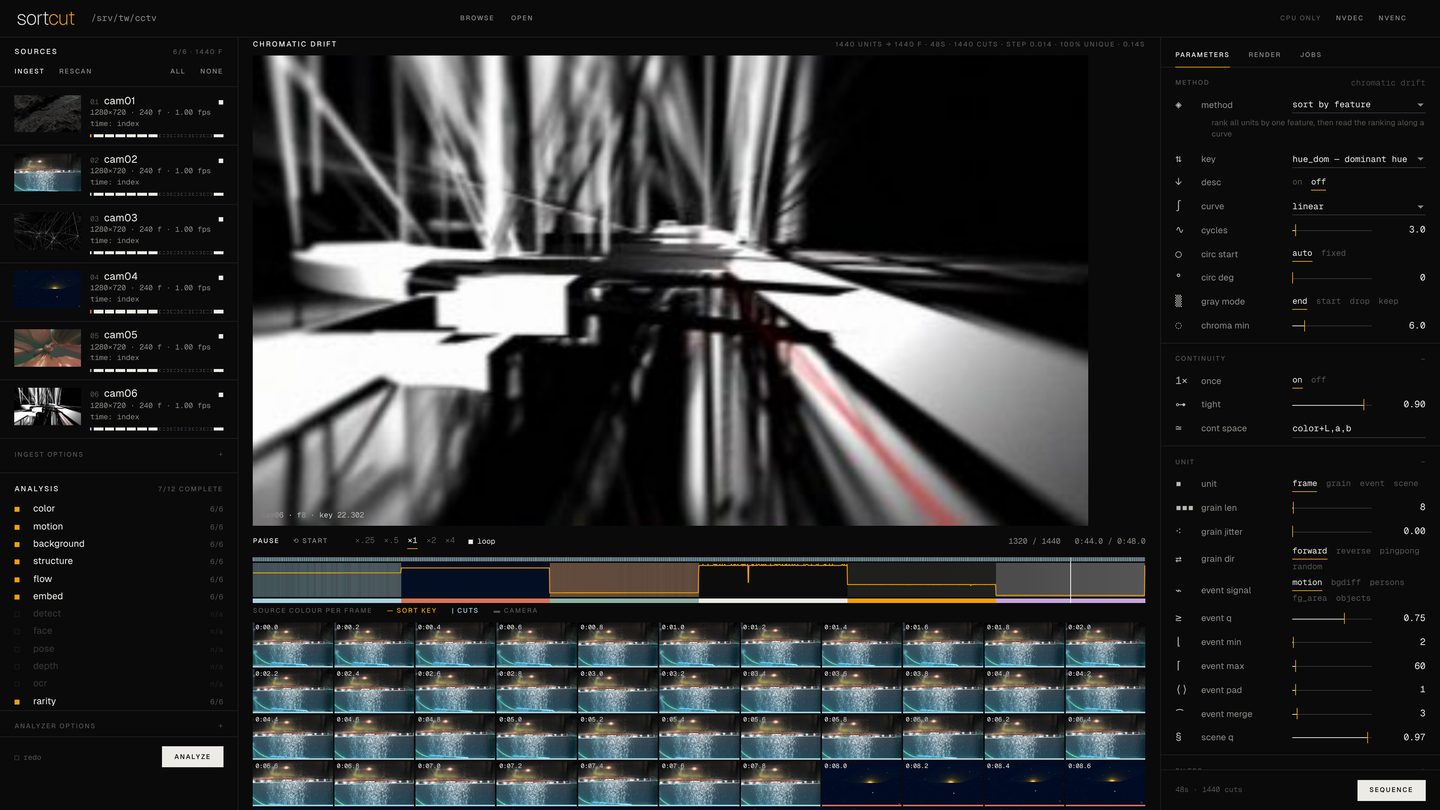Select the cam05 source thumbnail

47,348
